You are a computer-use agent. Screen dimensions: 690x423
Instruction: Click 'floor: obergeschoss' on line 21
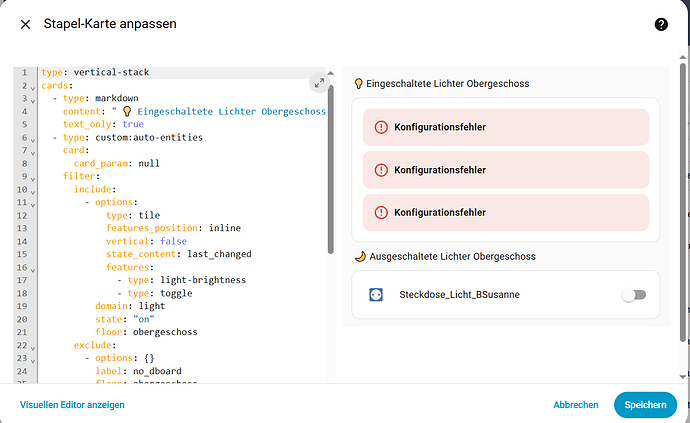click(x=147, y=332)
